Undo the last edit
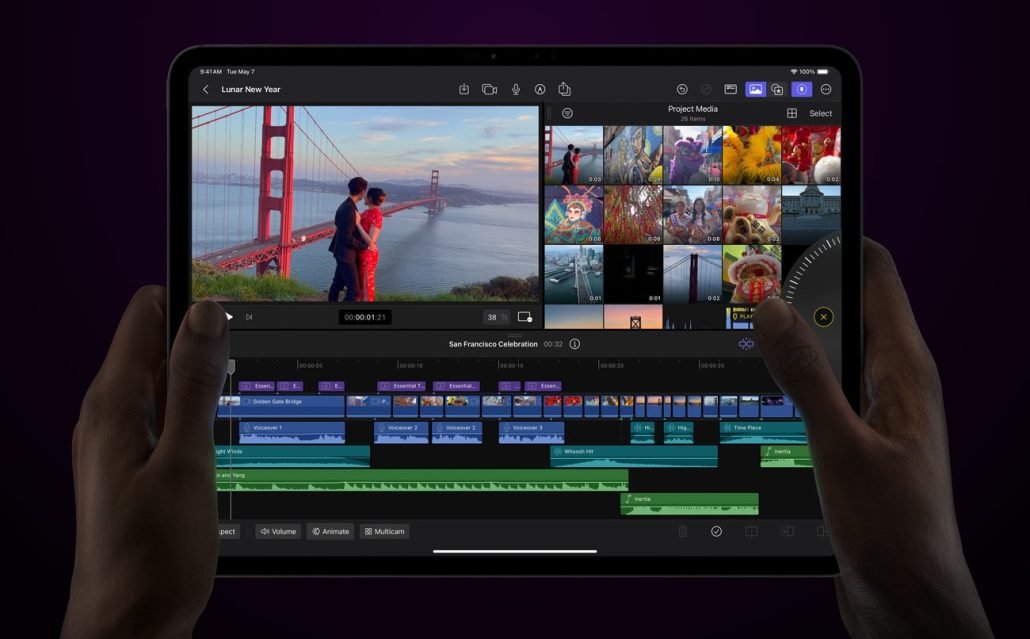 tap(682, 89)
